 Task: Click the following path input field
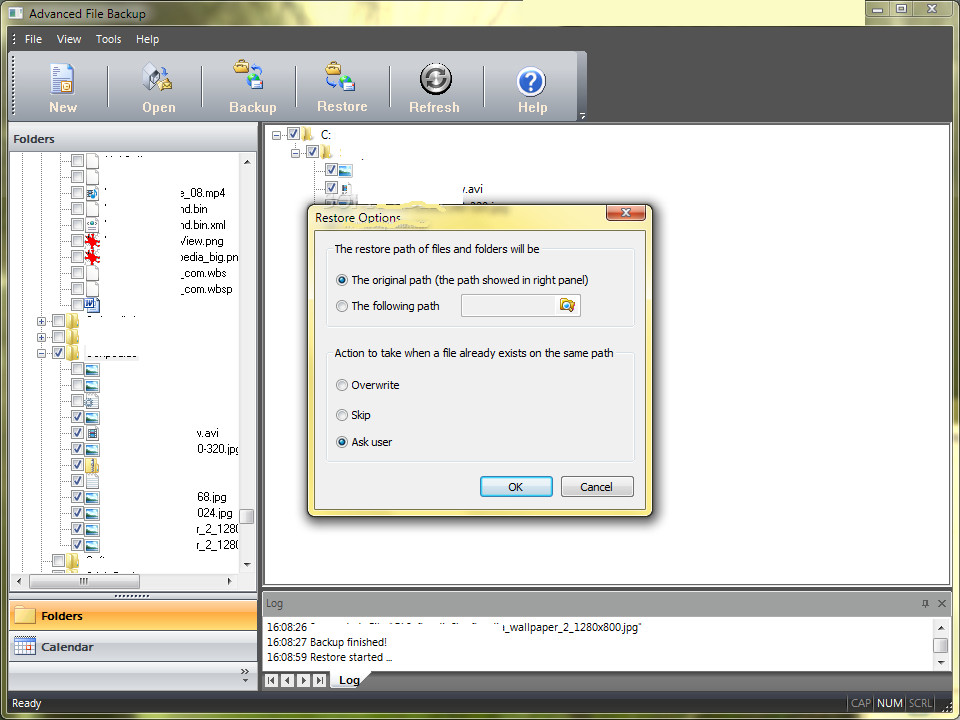coord(508,306)
